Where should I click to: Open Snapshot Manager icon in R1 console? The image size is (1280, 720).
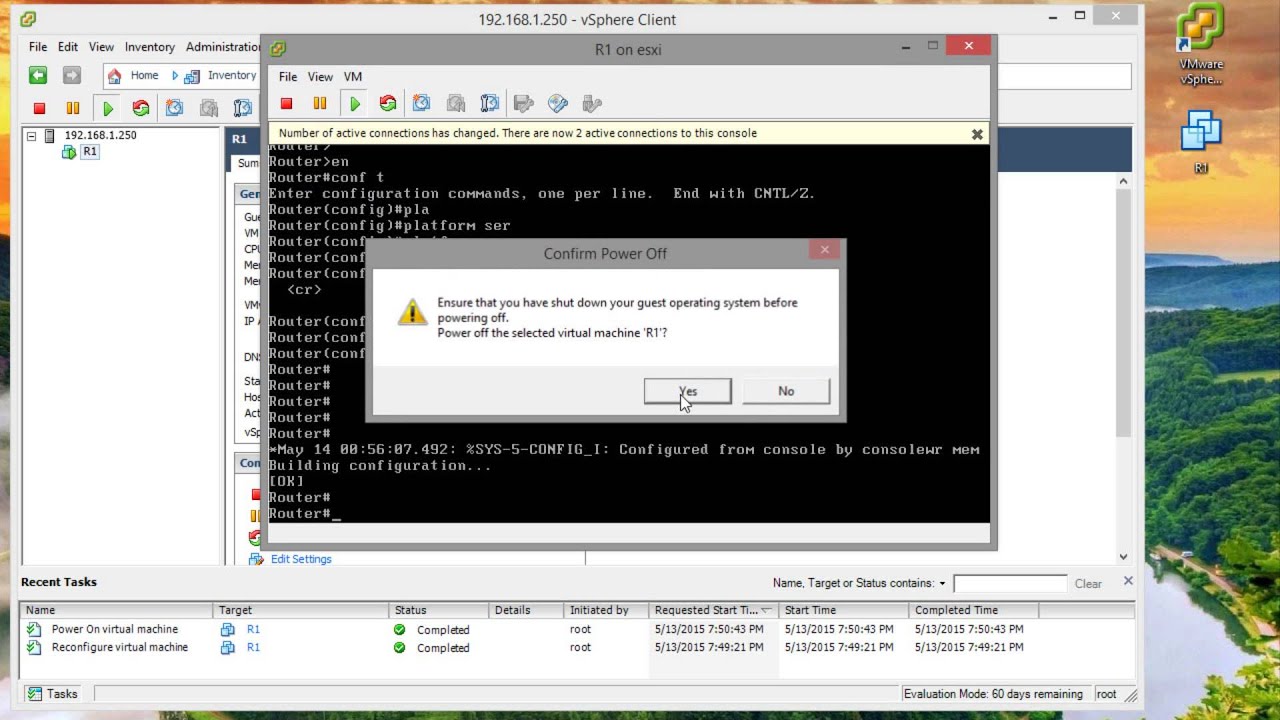(490, 104)
